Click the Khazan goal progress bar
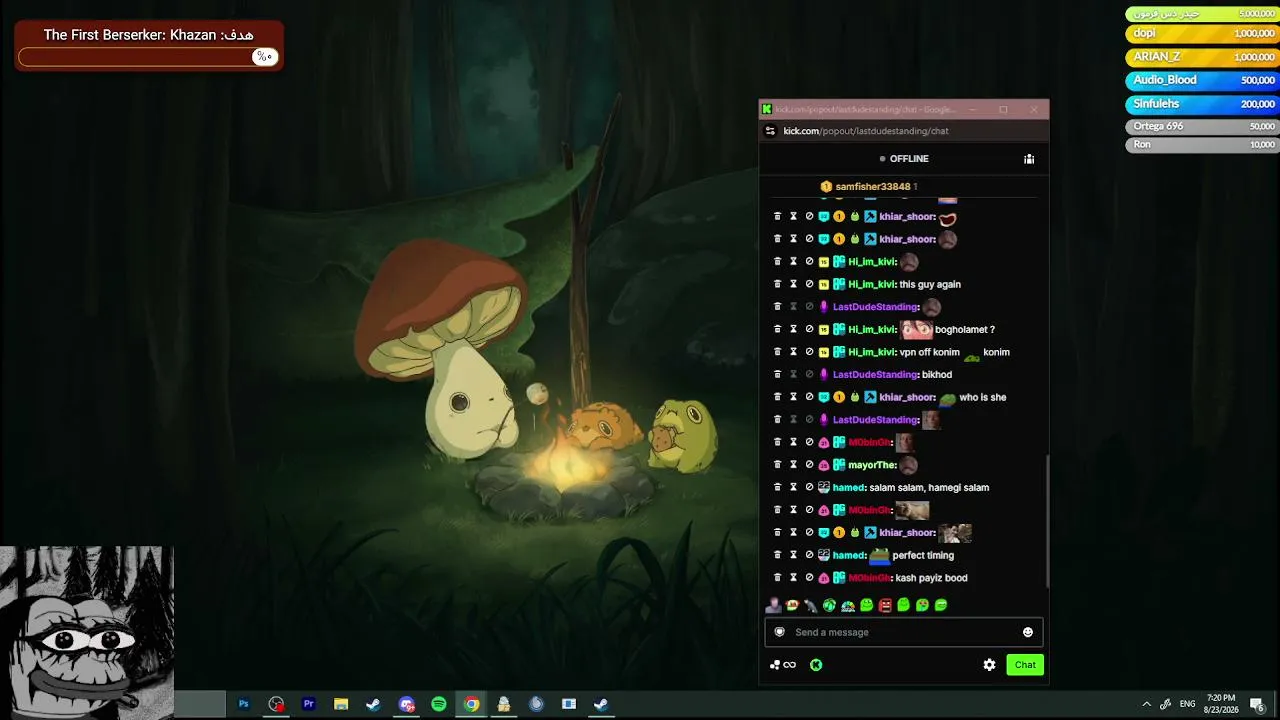 (x=147, y=57)
